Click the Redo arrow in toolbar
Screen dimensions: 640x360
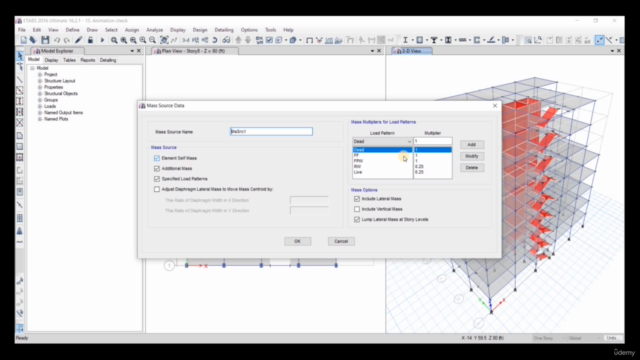tap(67, 40)
